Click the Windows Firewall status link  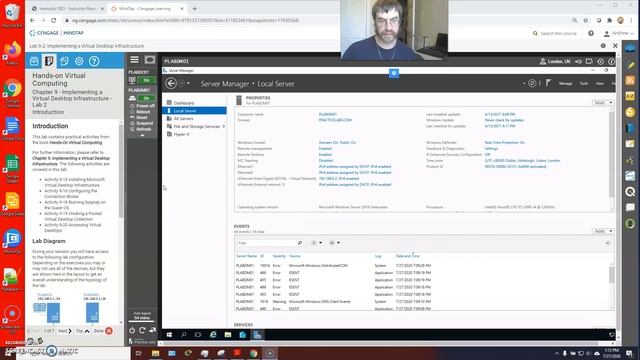(337, 142)
